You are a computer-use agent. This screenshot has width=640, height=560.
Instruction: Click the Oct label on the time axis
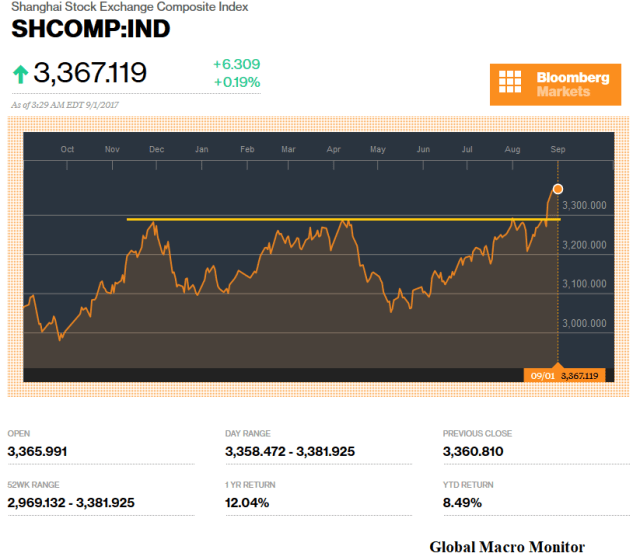tap(67, 149)
